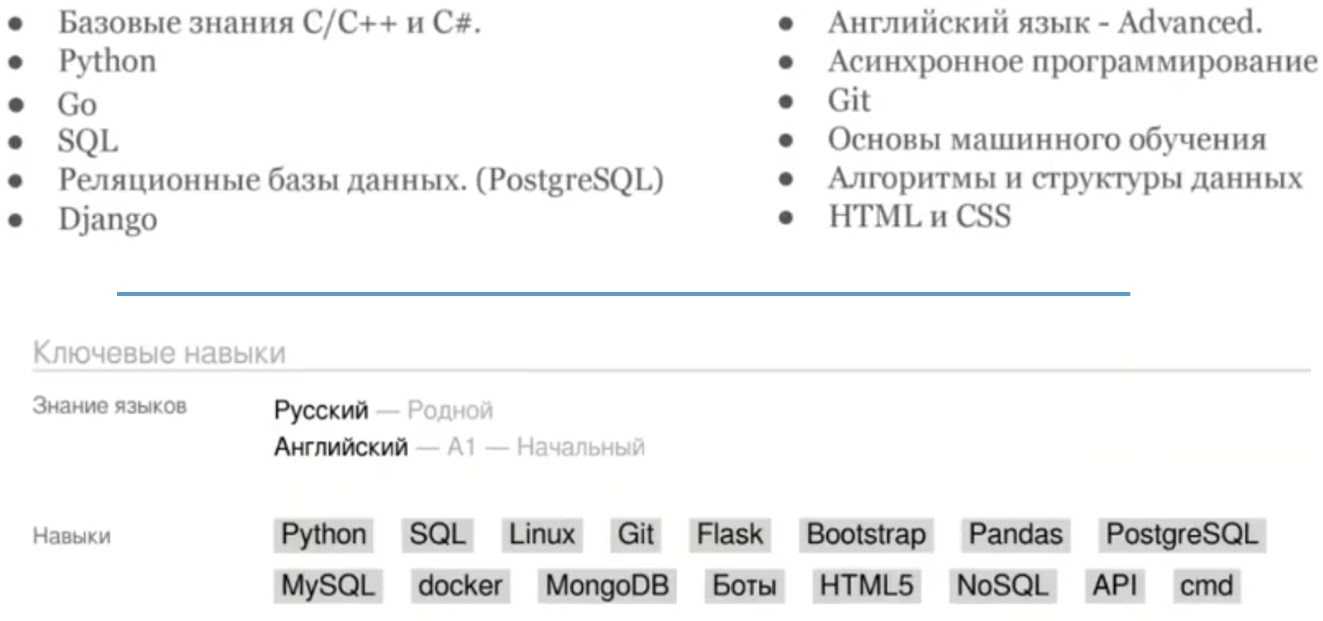
Task: Click the Linux skill tag
Action: [x=542, y=535]
